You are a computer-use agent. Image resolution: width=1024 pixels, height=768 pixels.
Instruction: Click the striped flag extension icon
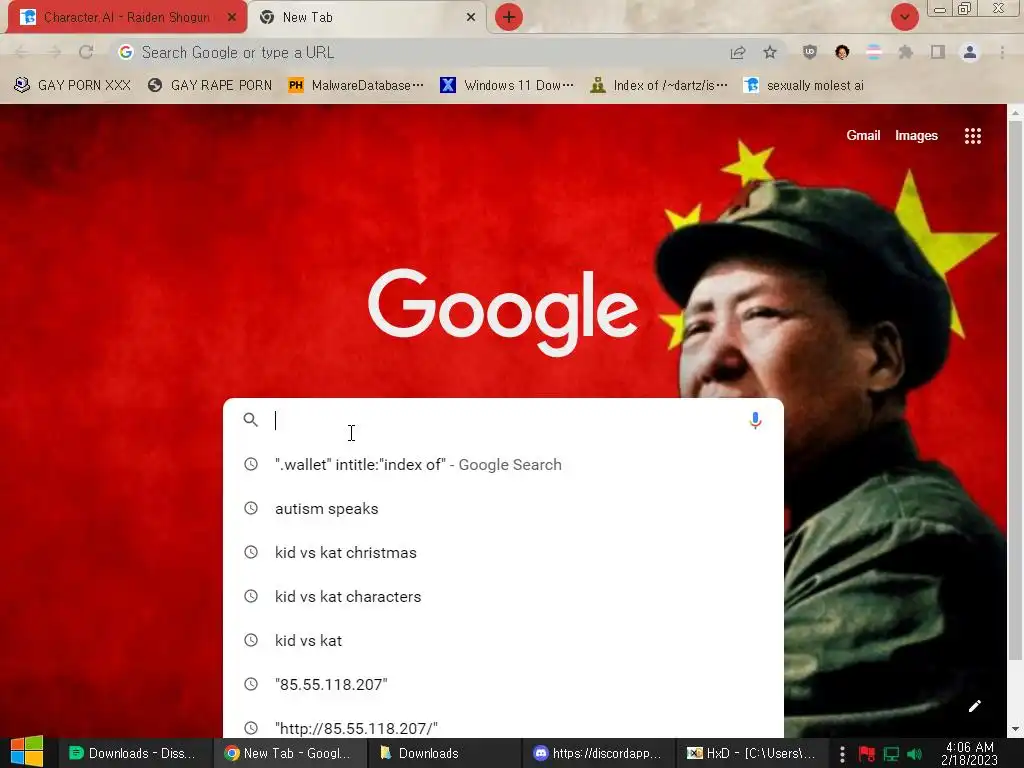[x=874, y=52]
